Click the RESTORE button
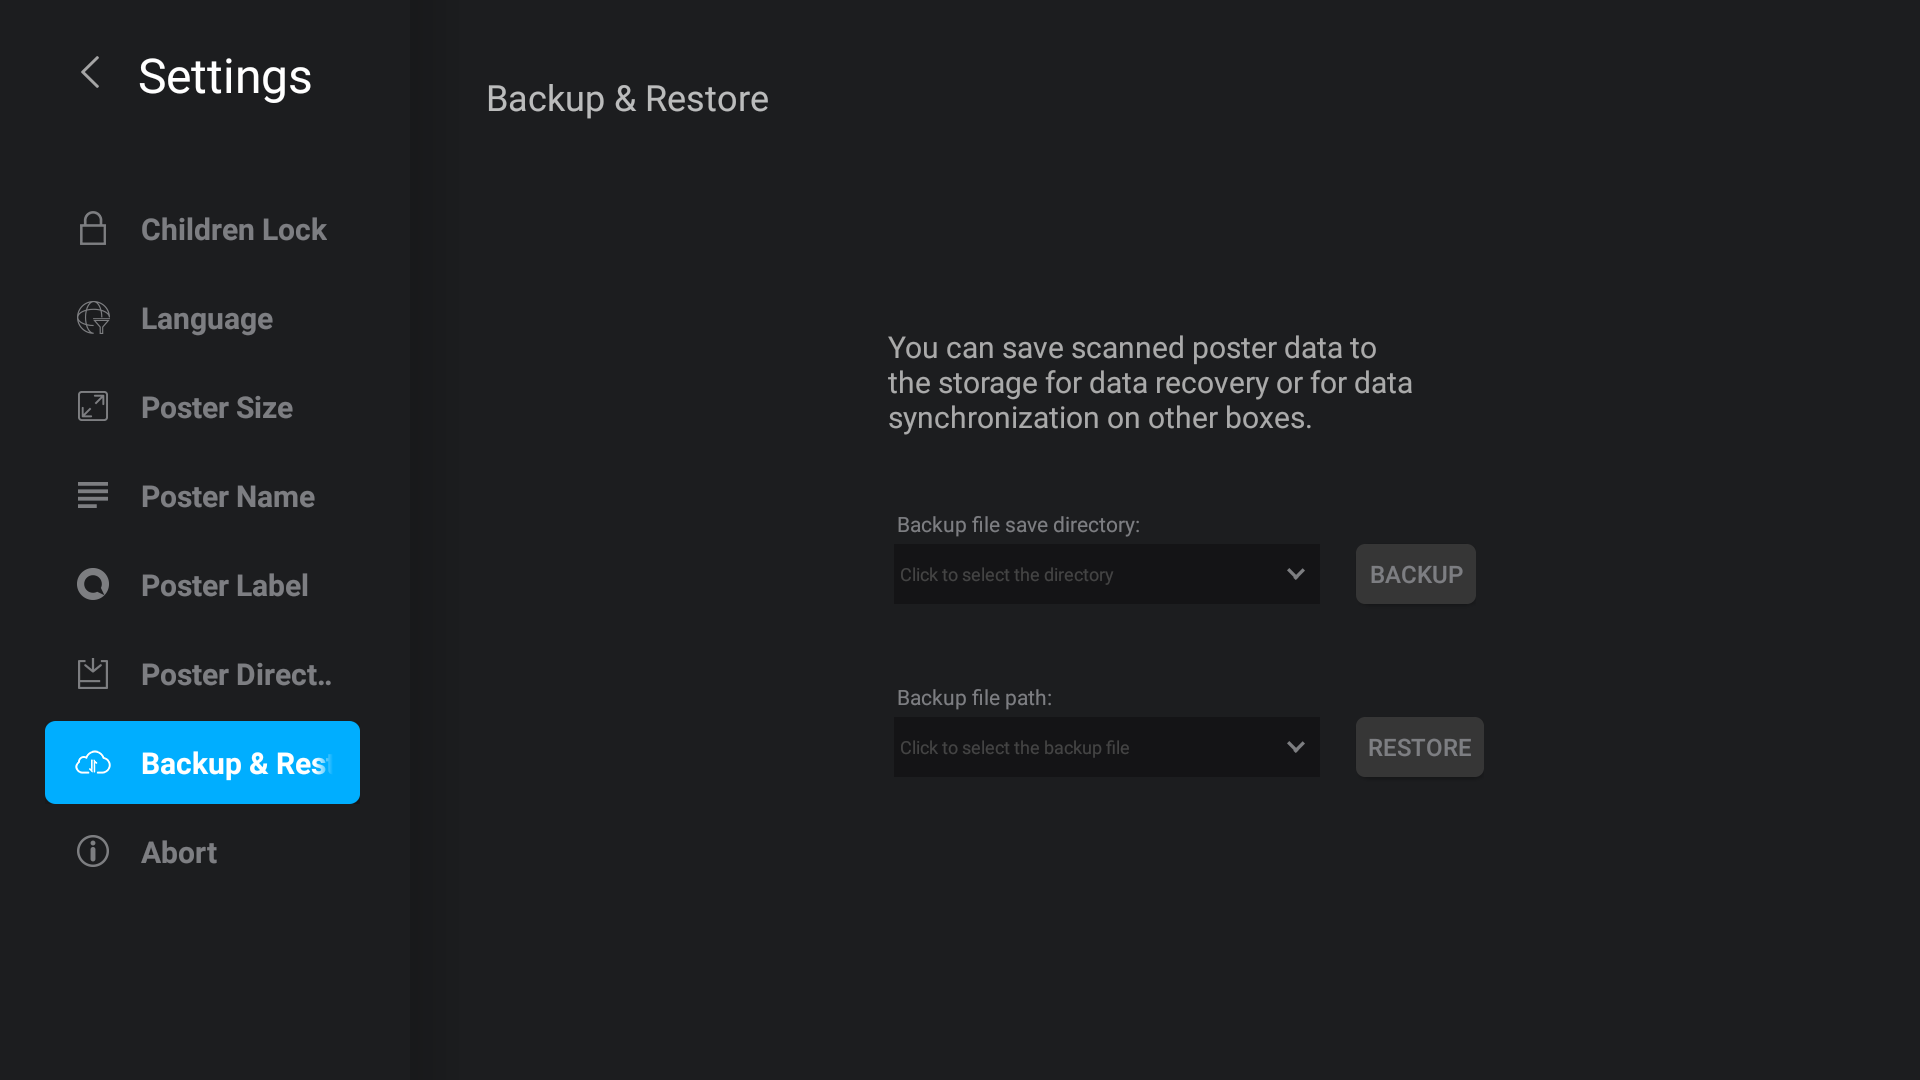The width and height of the screenshot is (1920, 1080). coord(1420,747)
